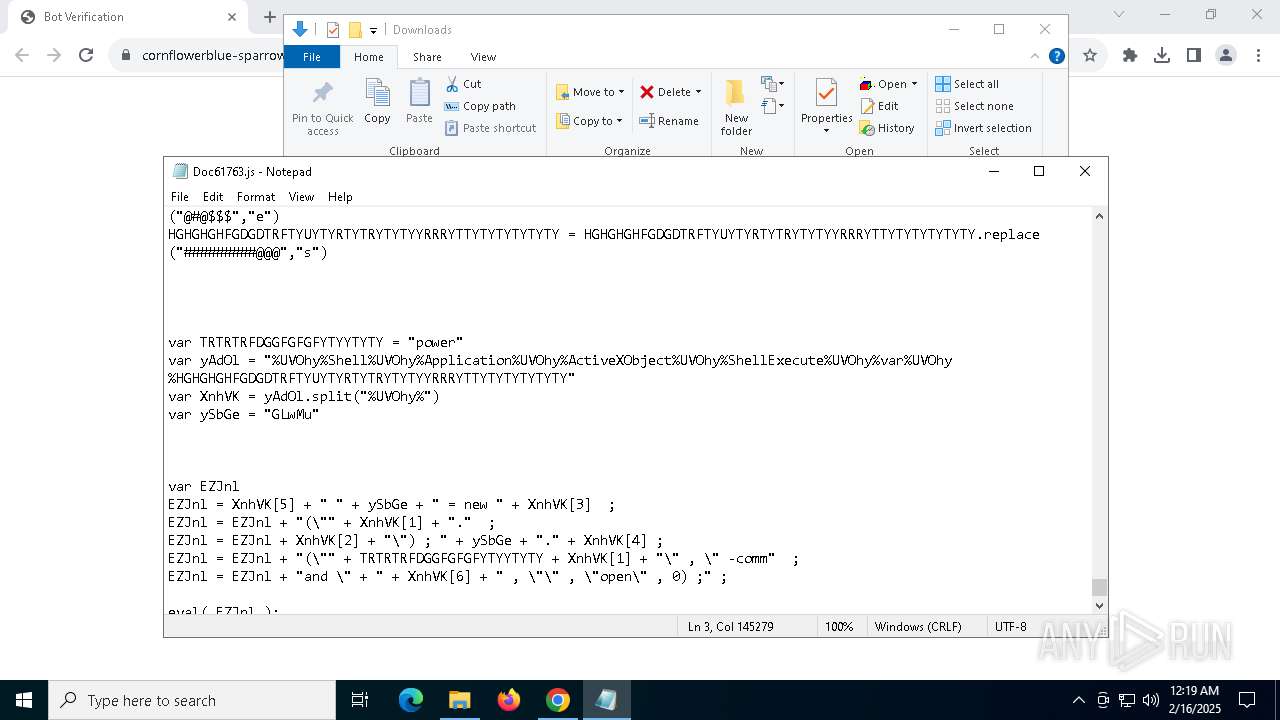Image resolution: width=1280 pixels, height=720 pixels.
Task: Open the Chrome profile avatar
Action: [x=1226, y=56]
